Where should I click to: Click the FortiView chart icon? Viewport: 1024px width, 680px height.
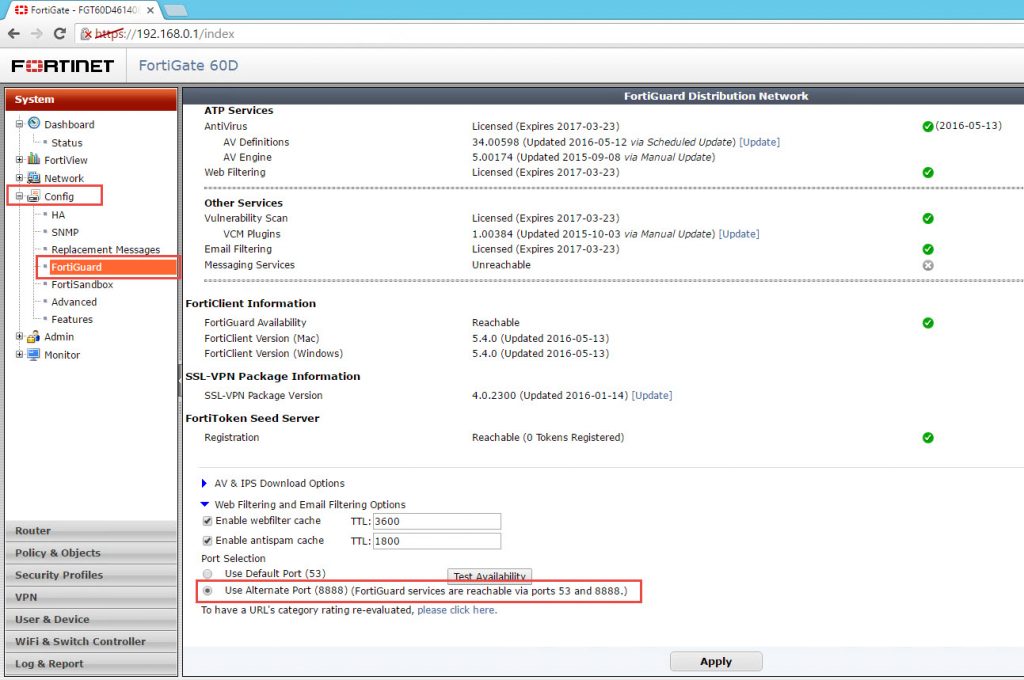click(x=33, y=160)
